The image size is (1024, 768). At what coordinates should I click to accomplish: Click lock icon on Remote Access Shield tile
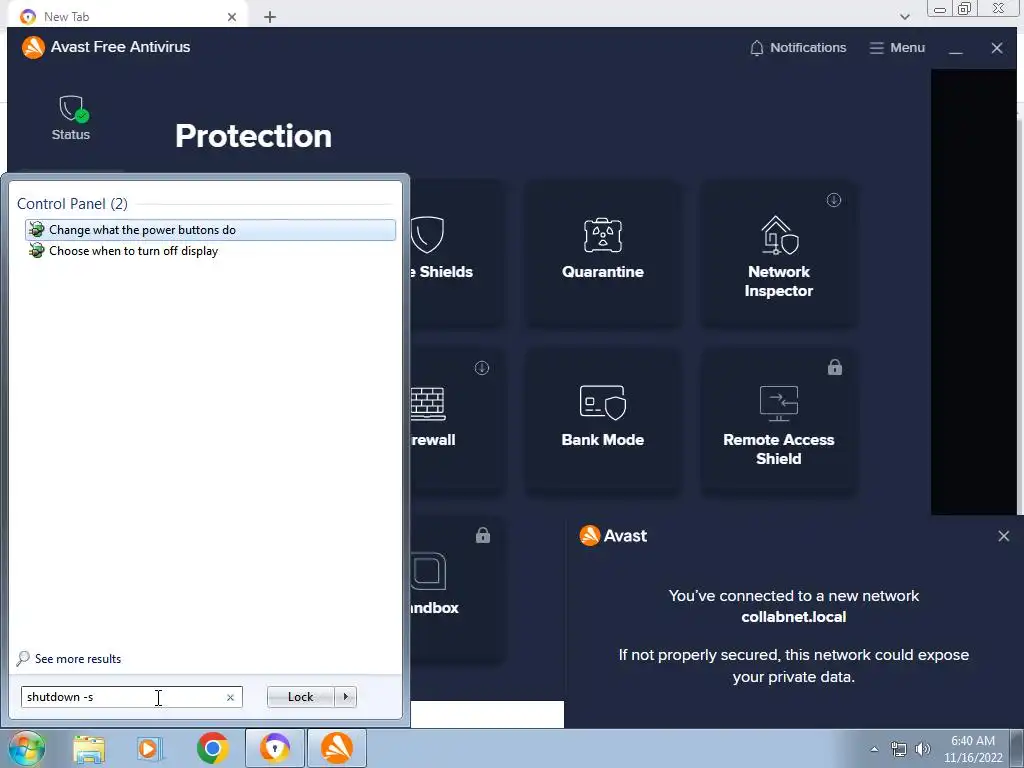[835, 367]
